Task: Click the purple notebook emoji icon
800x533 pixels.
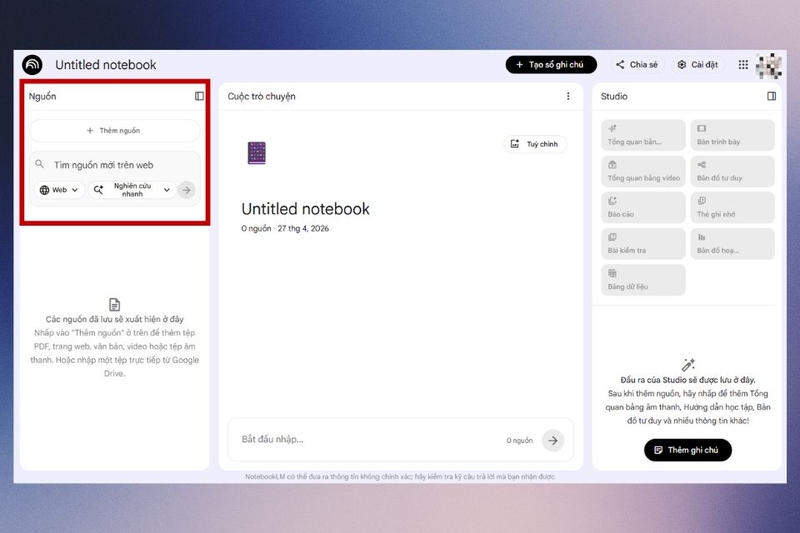Action: (257, 153)
